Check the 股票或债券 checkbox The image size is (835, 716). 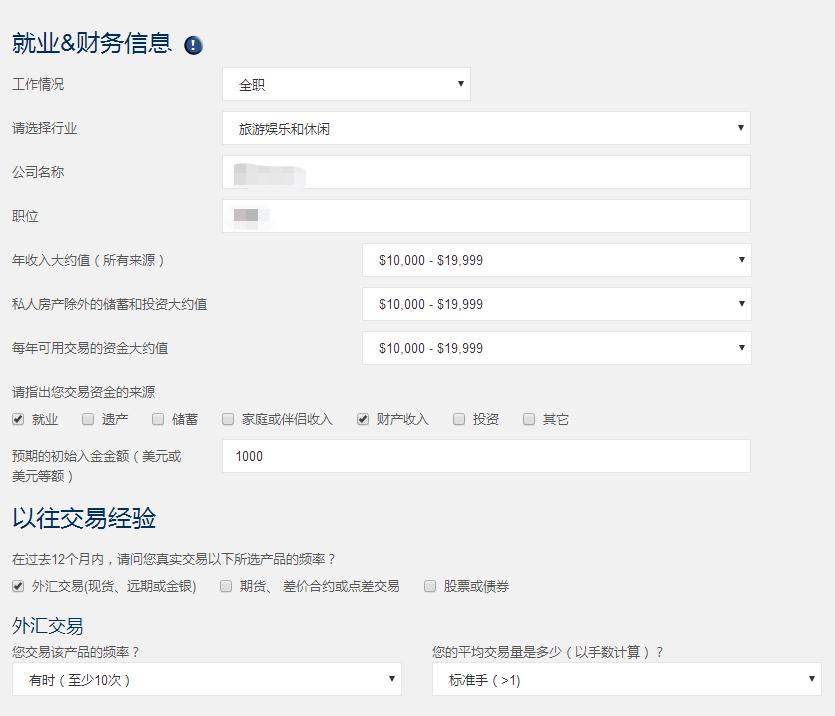(431, 587)
